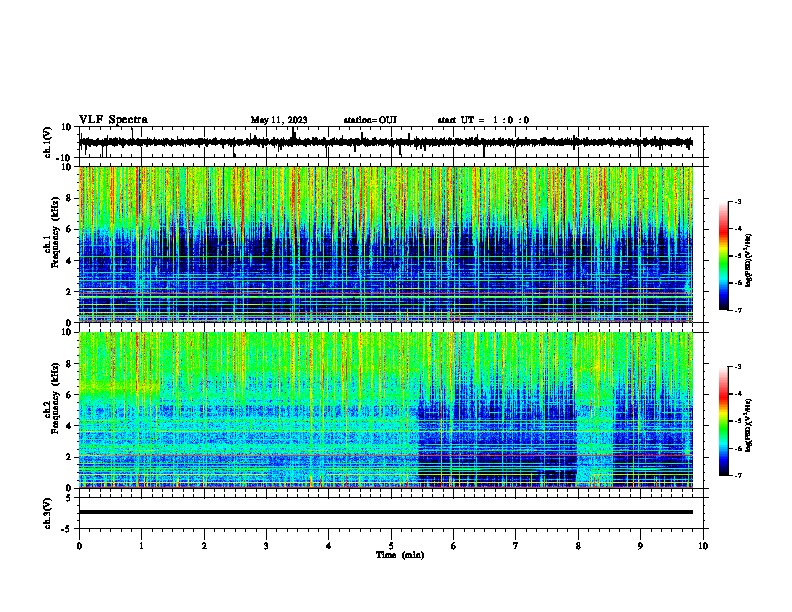Image resolution: width=792 pixels, height=612 pixels.
Task: Click time axis tick label "5"
Action: click(x=391, y=546)
